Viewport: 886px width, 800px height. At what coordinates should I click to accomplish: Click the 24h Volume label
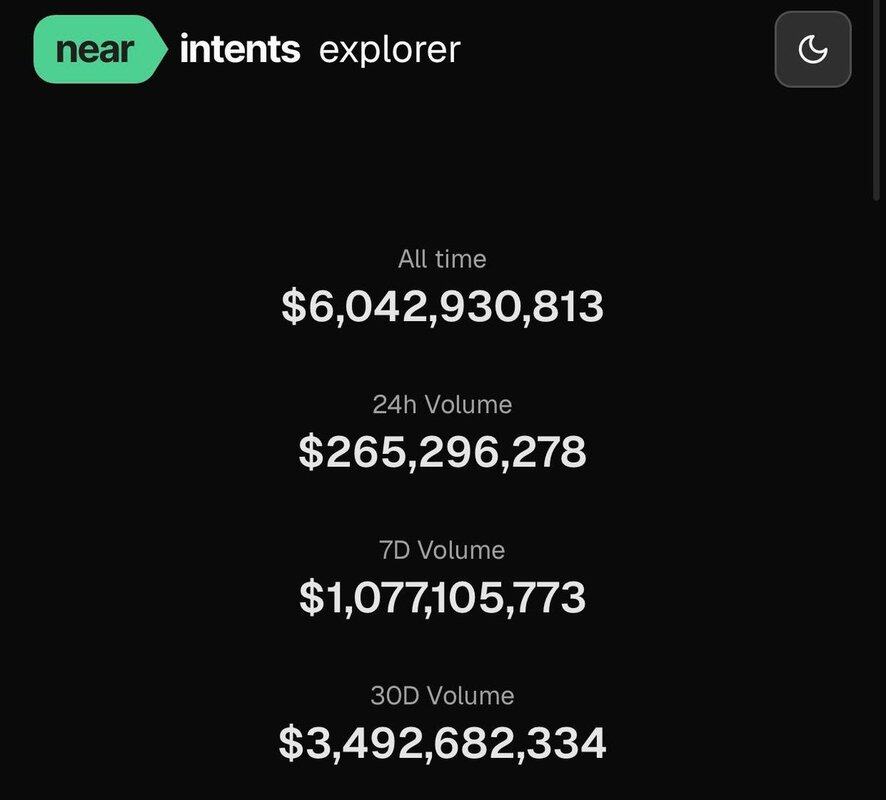click(x=442, y=405)
